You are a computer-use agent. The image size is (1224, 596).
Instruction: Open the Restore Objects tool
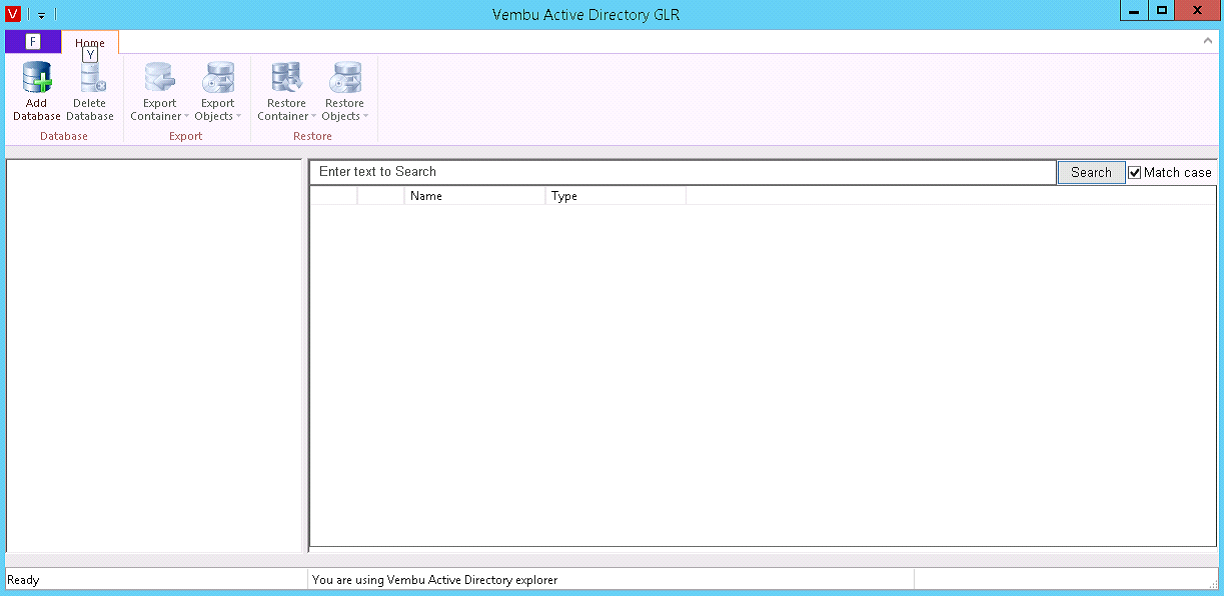pos(344,91)
